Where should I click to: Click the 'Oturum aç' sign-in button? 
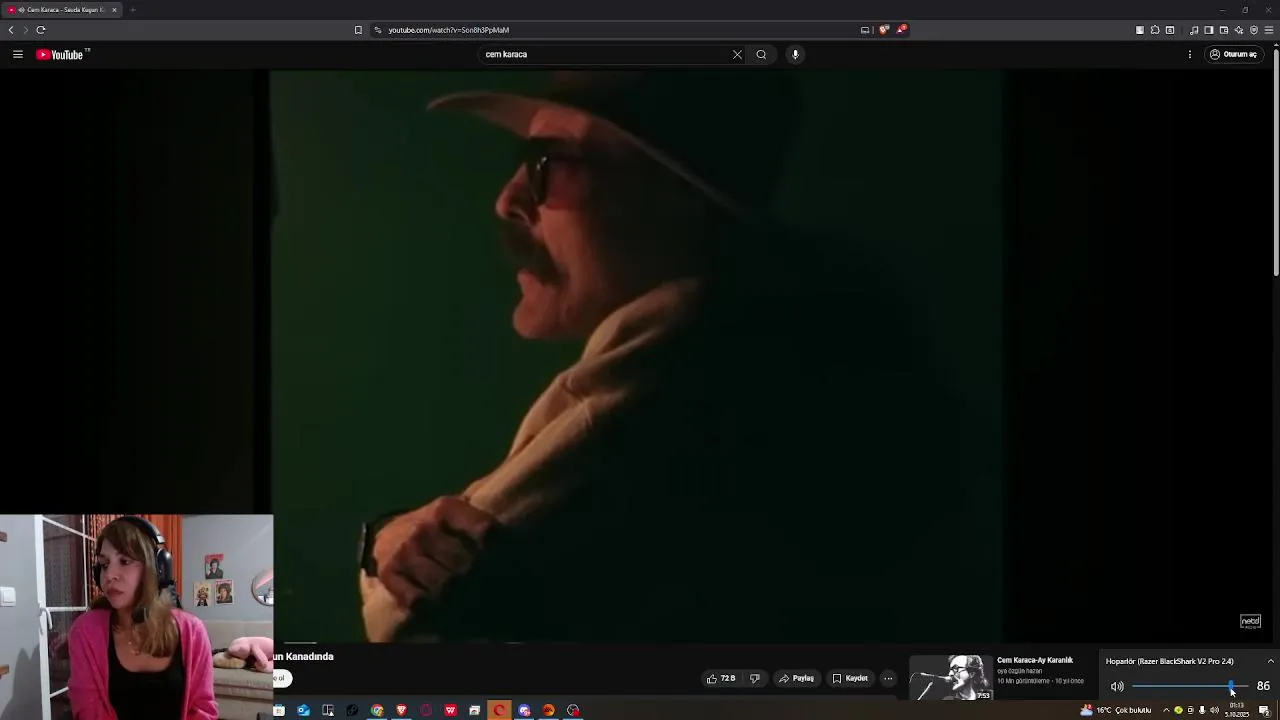point(1233,54)
